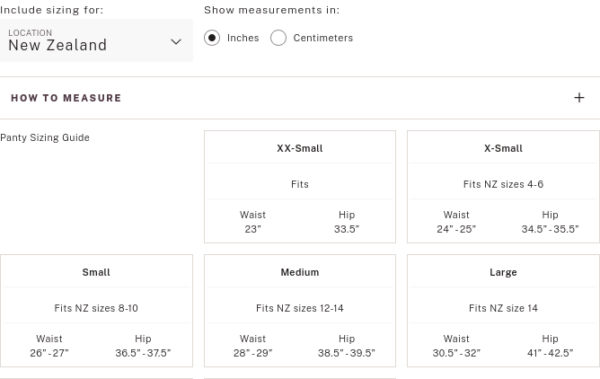Click 'Fits NZ sizes 8-10' text
Viewport: 600px width, 379px height.
click(96, 308)
